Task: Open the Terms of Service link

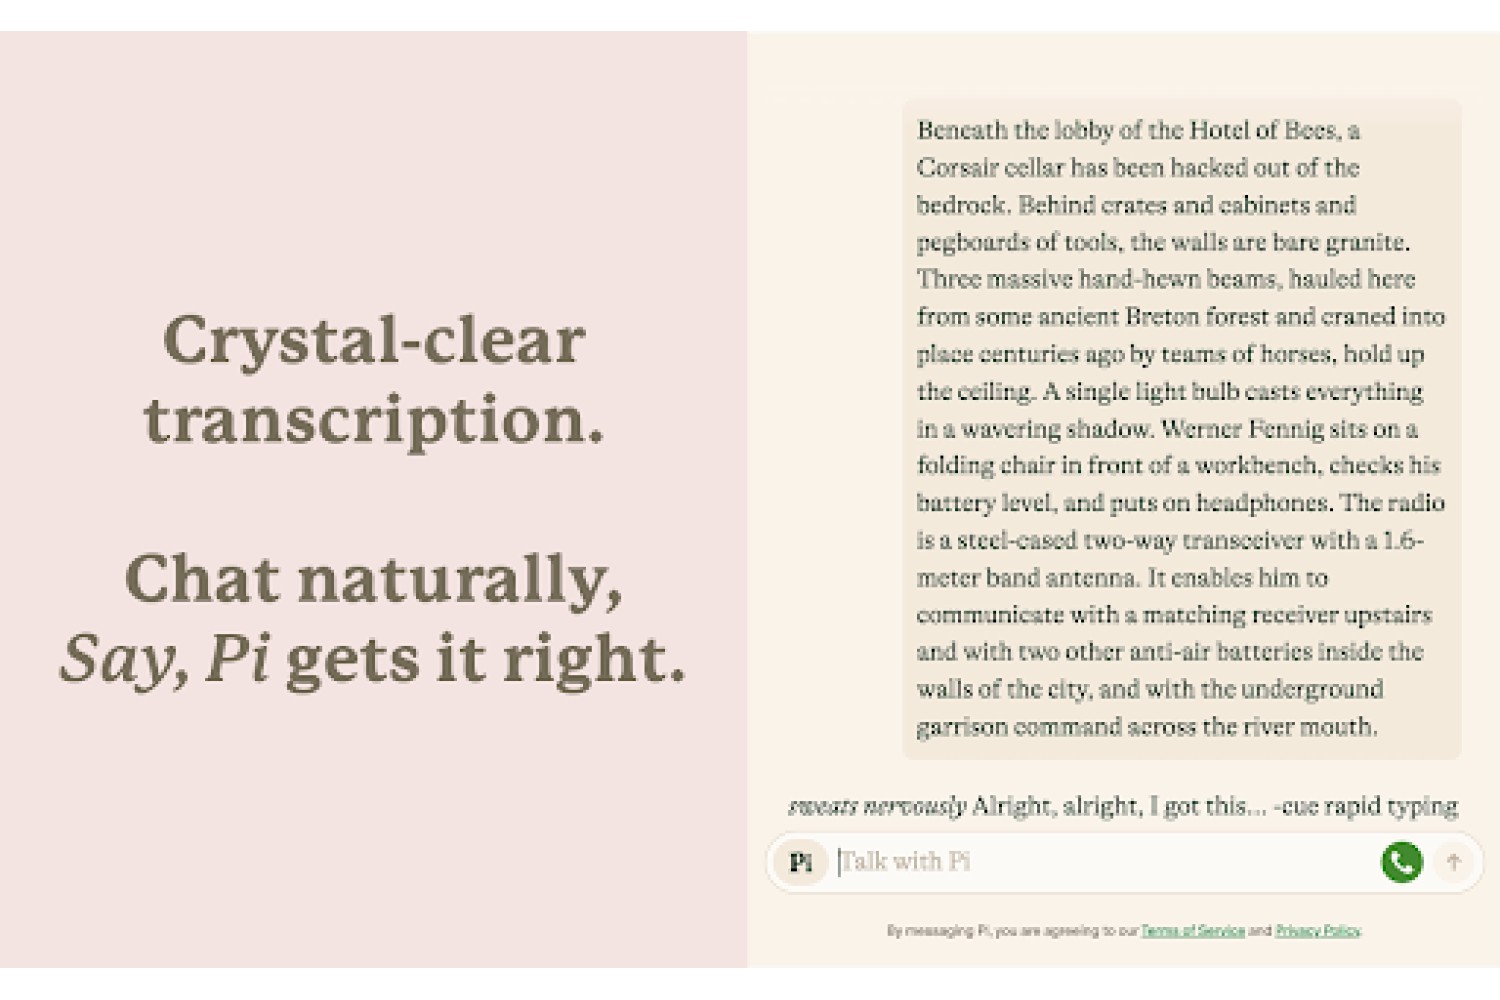Action: tap(1193, 931)
